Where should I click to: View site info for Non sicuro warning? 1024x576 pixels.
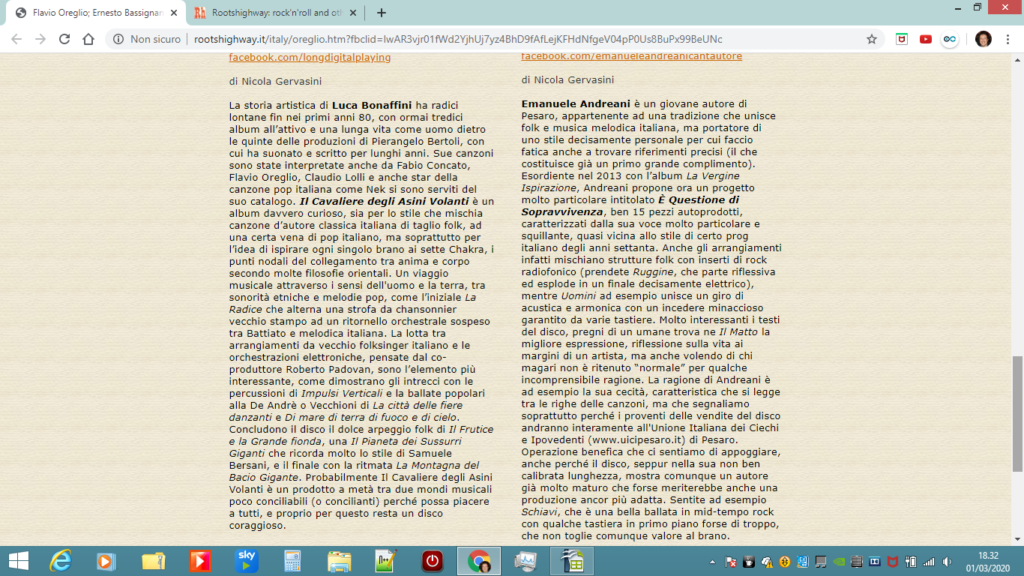pyautogui.click(x=146, y=39)
